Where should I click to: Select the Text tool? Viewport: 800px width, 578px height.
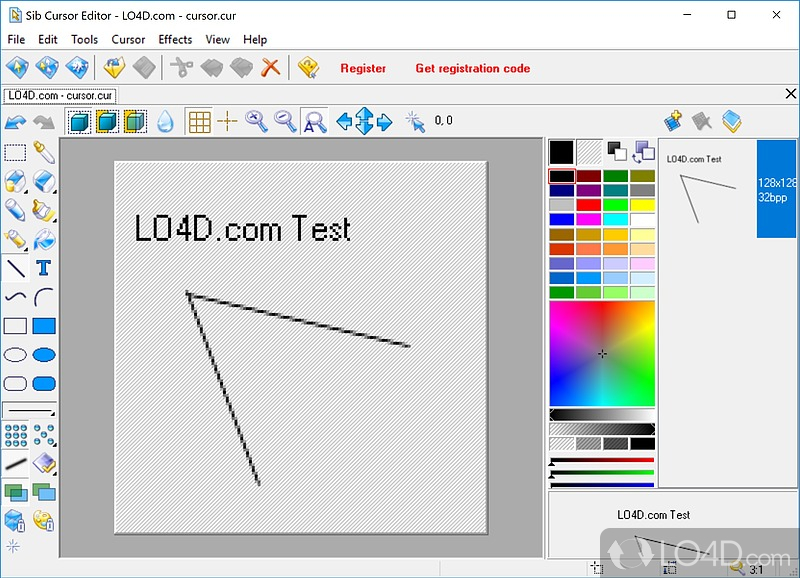(44, 268)
